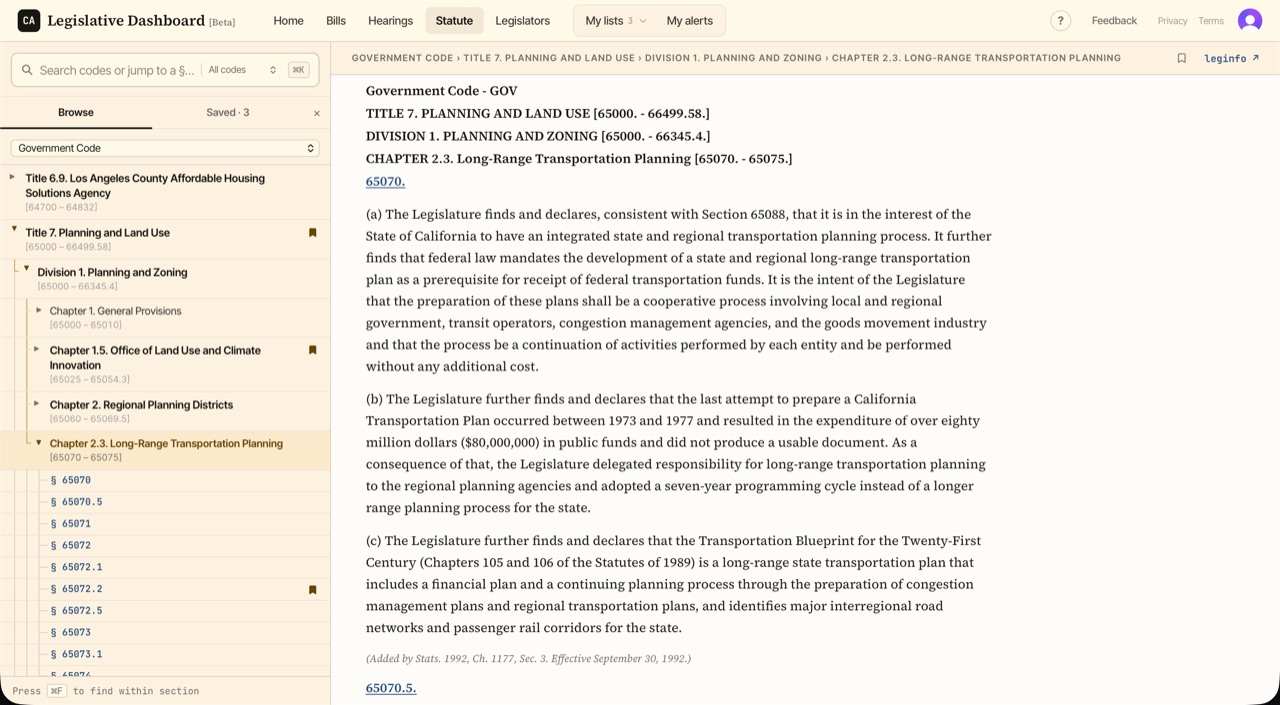The height and width of the screenshot is (705, 1280).
Task: Switch to the Saved · 3 tab
Action: pos(228,113)
